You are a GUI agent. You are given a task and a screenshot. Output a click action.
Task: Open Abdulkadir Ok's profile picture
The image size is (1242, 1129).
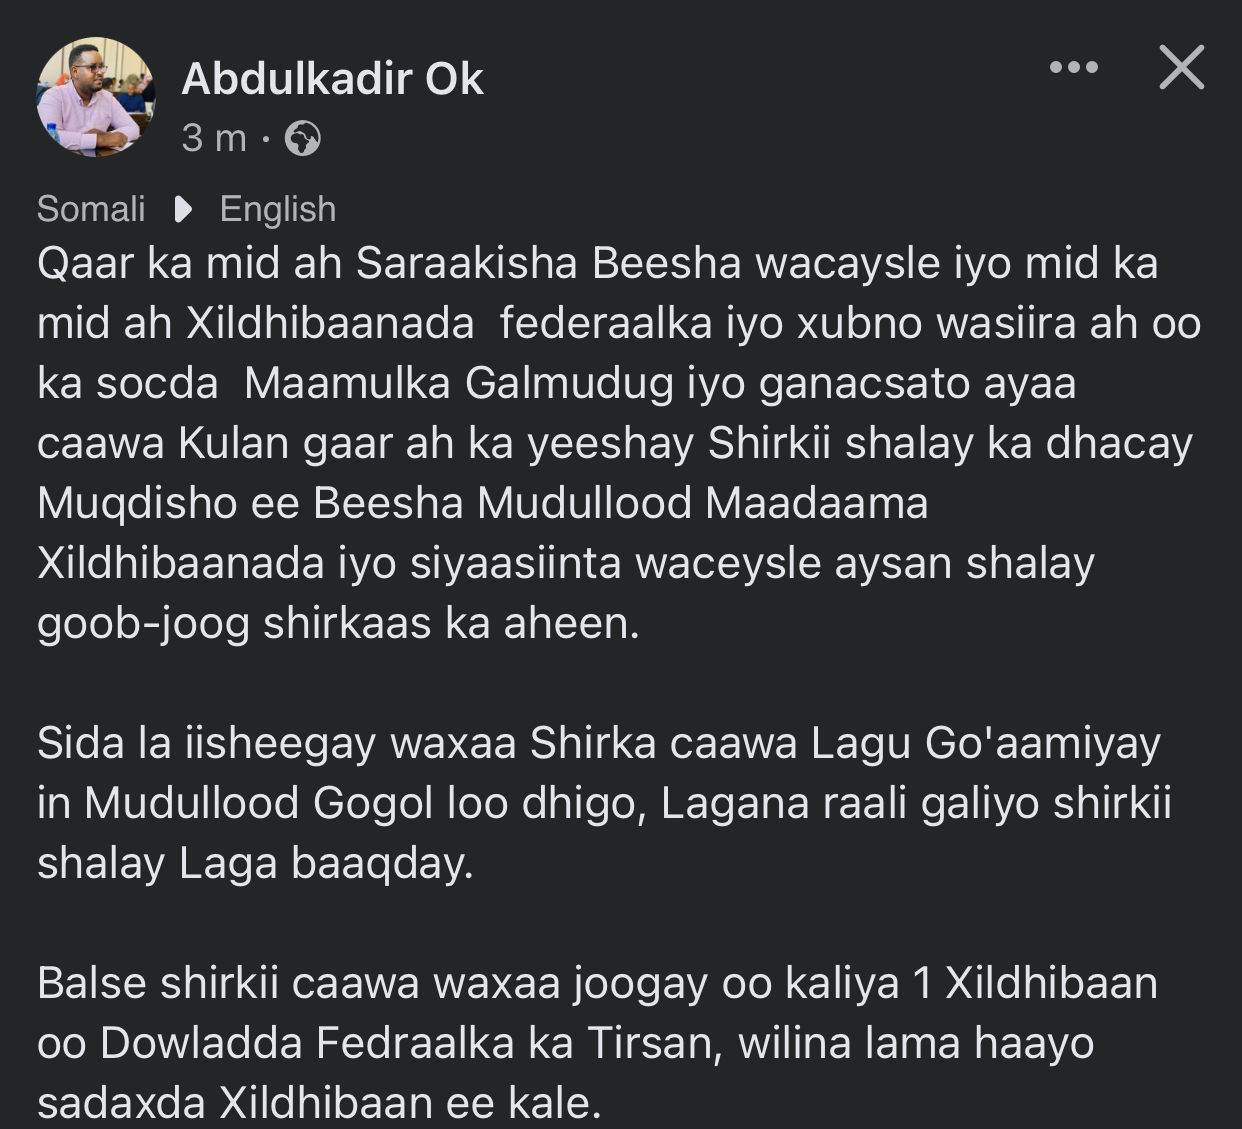[x=96, y=97]
